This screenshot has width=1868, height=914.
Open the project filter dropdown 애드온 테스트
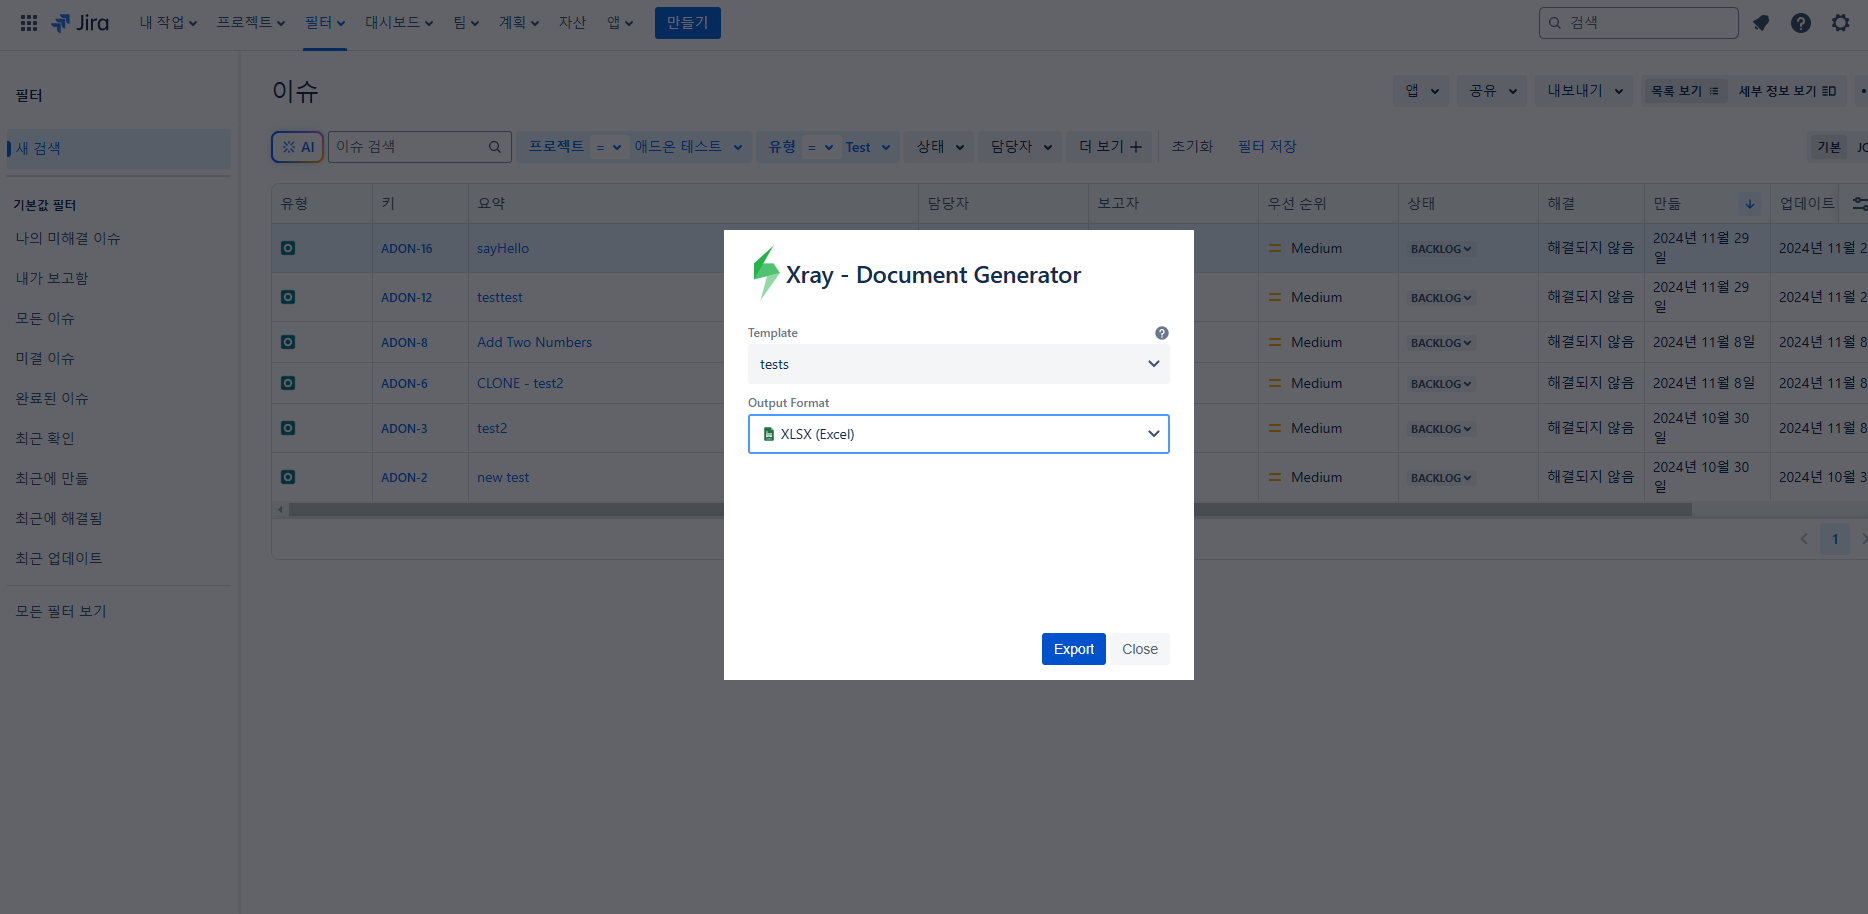pyautogui.click(x=689, y=147)
